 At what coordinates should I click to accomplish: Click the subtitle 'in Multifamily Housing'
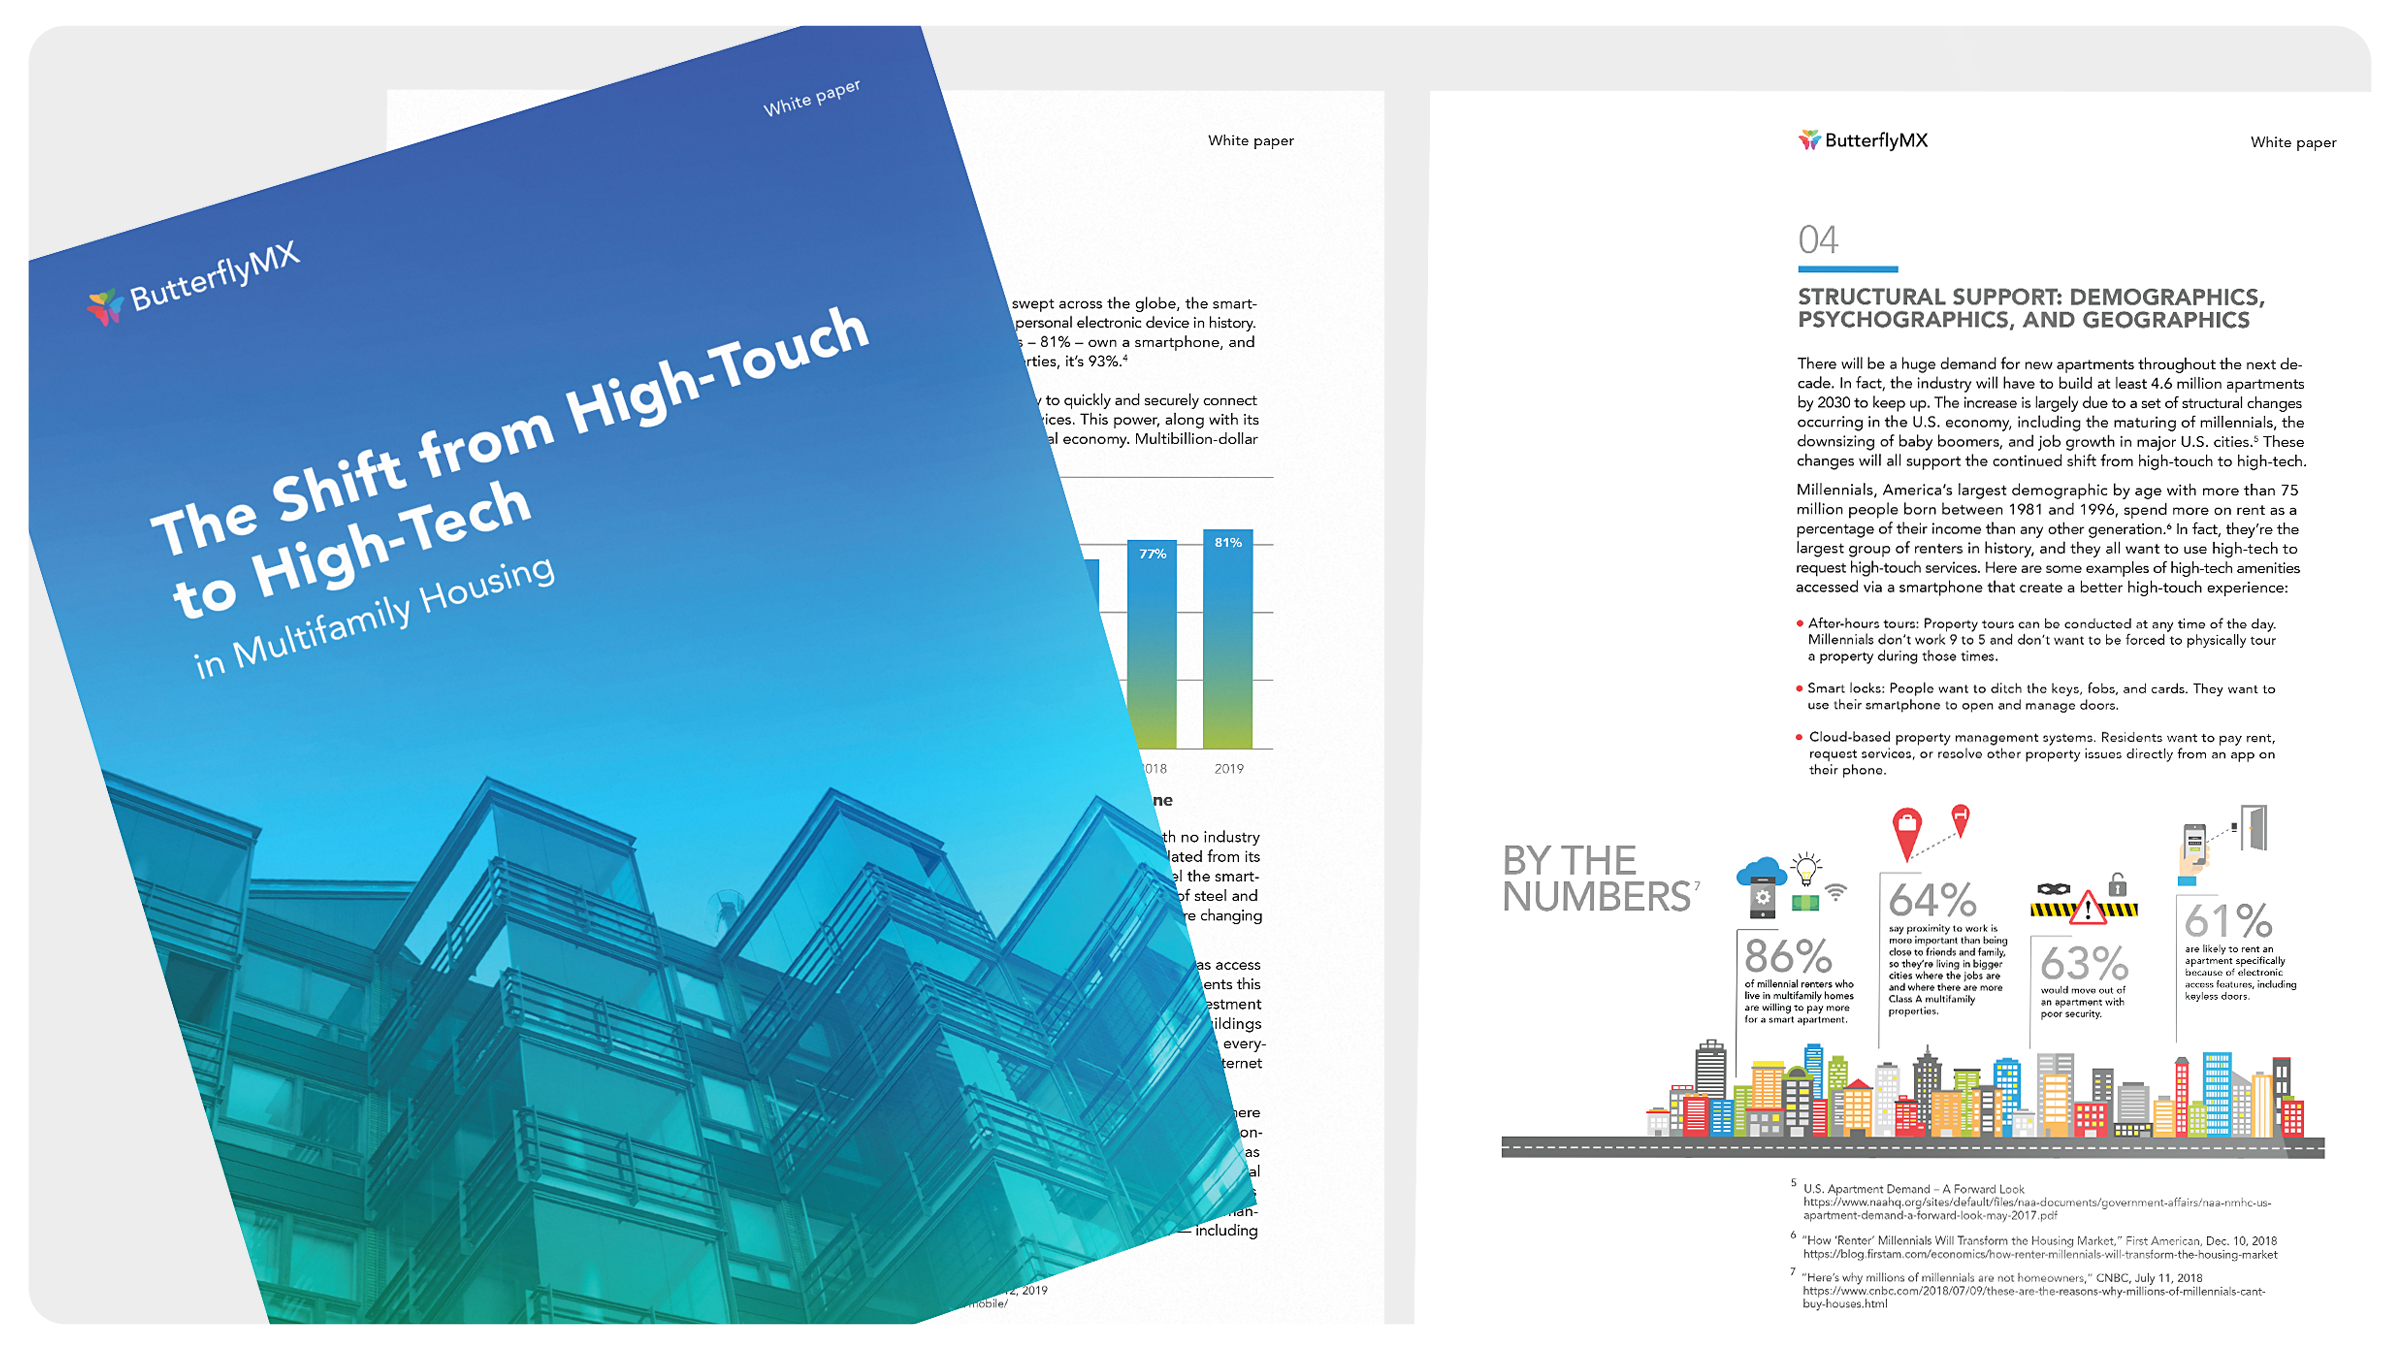pos(374,617)
